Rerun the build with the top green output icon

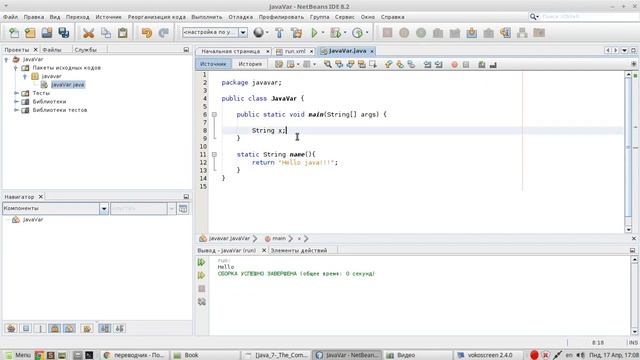point(202,262)
